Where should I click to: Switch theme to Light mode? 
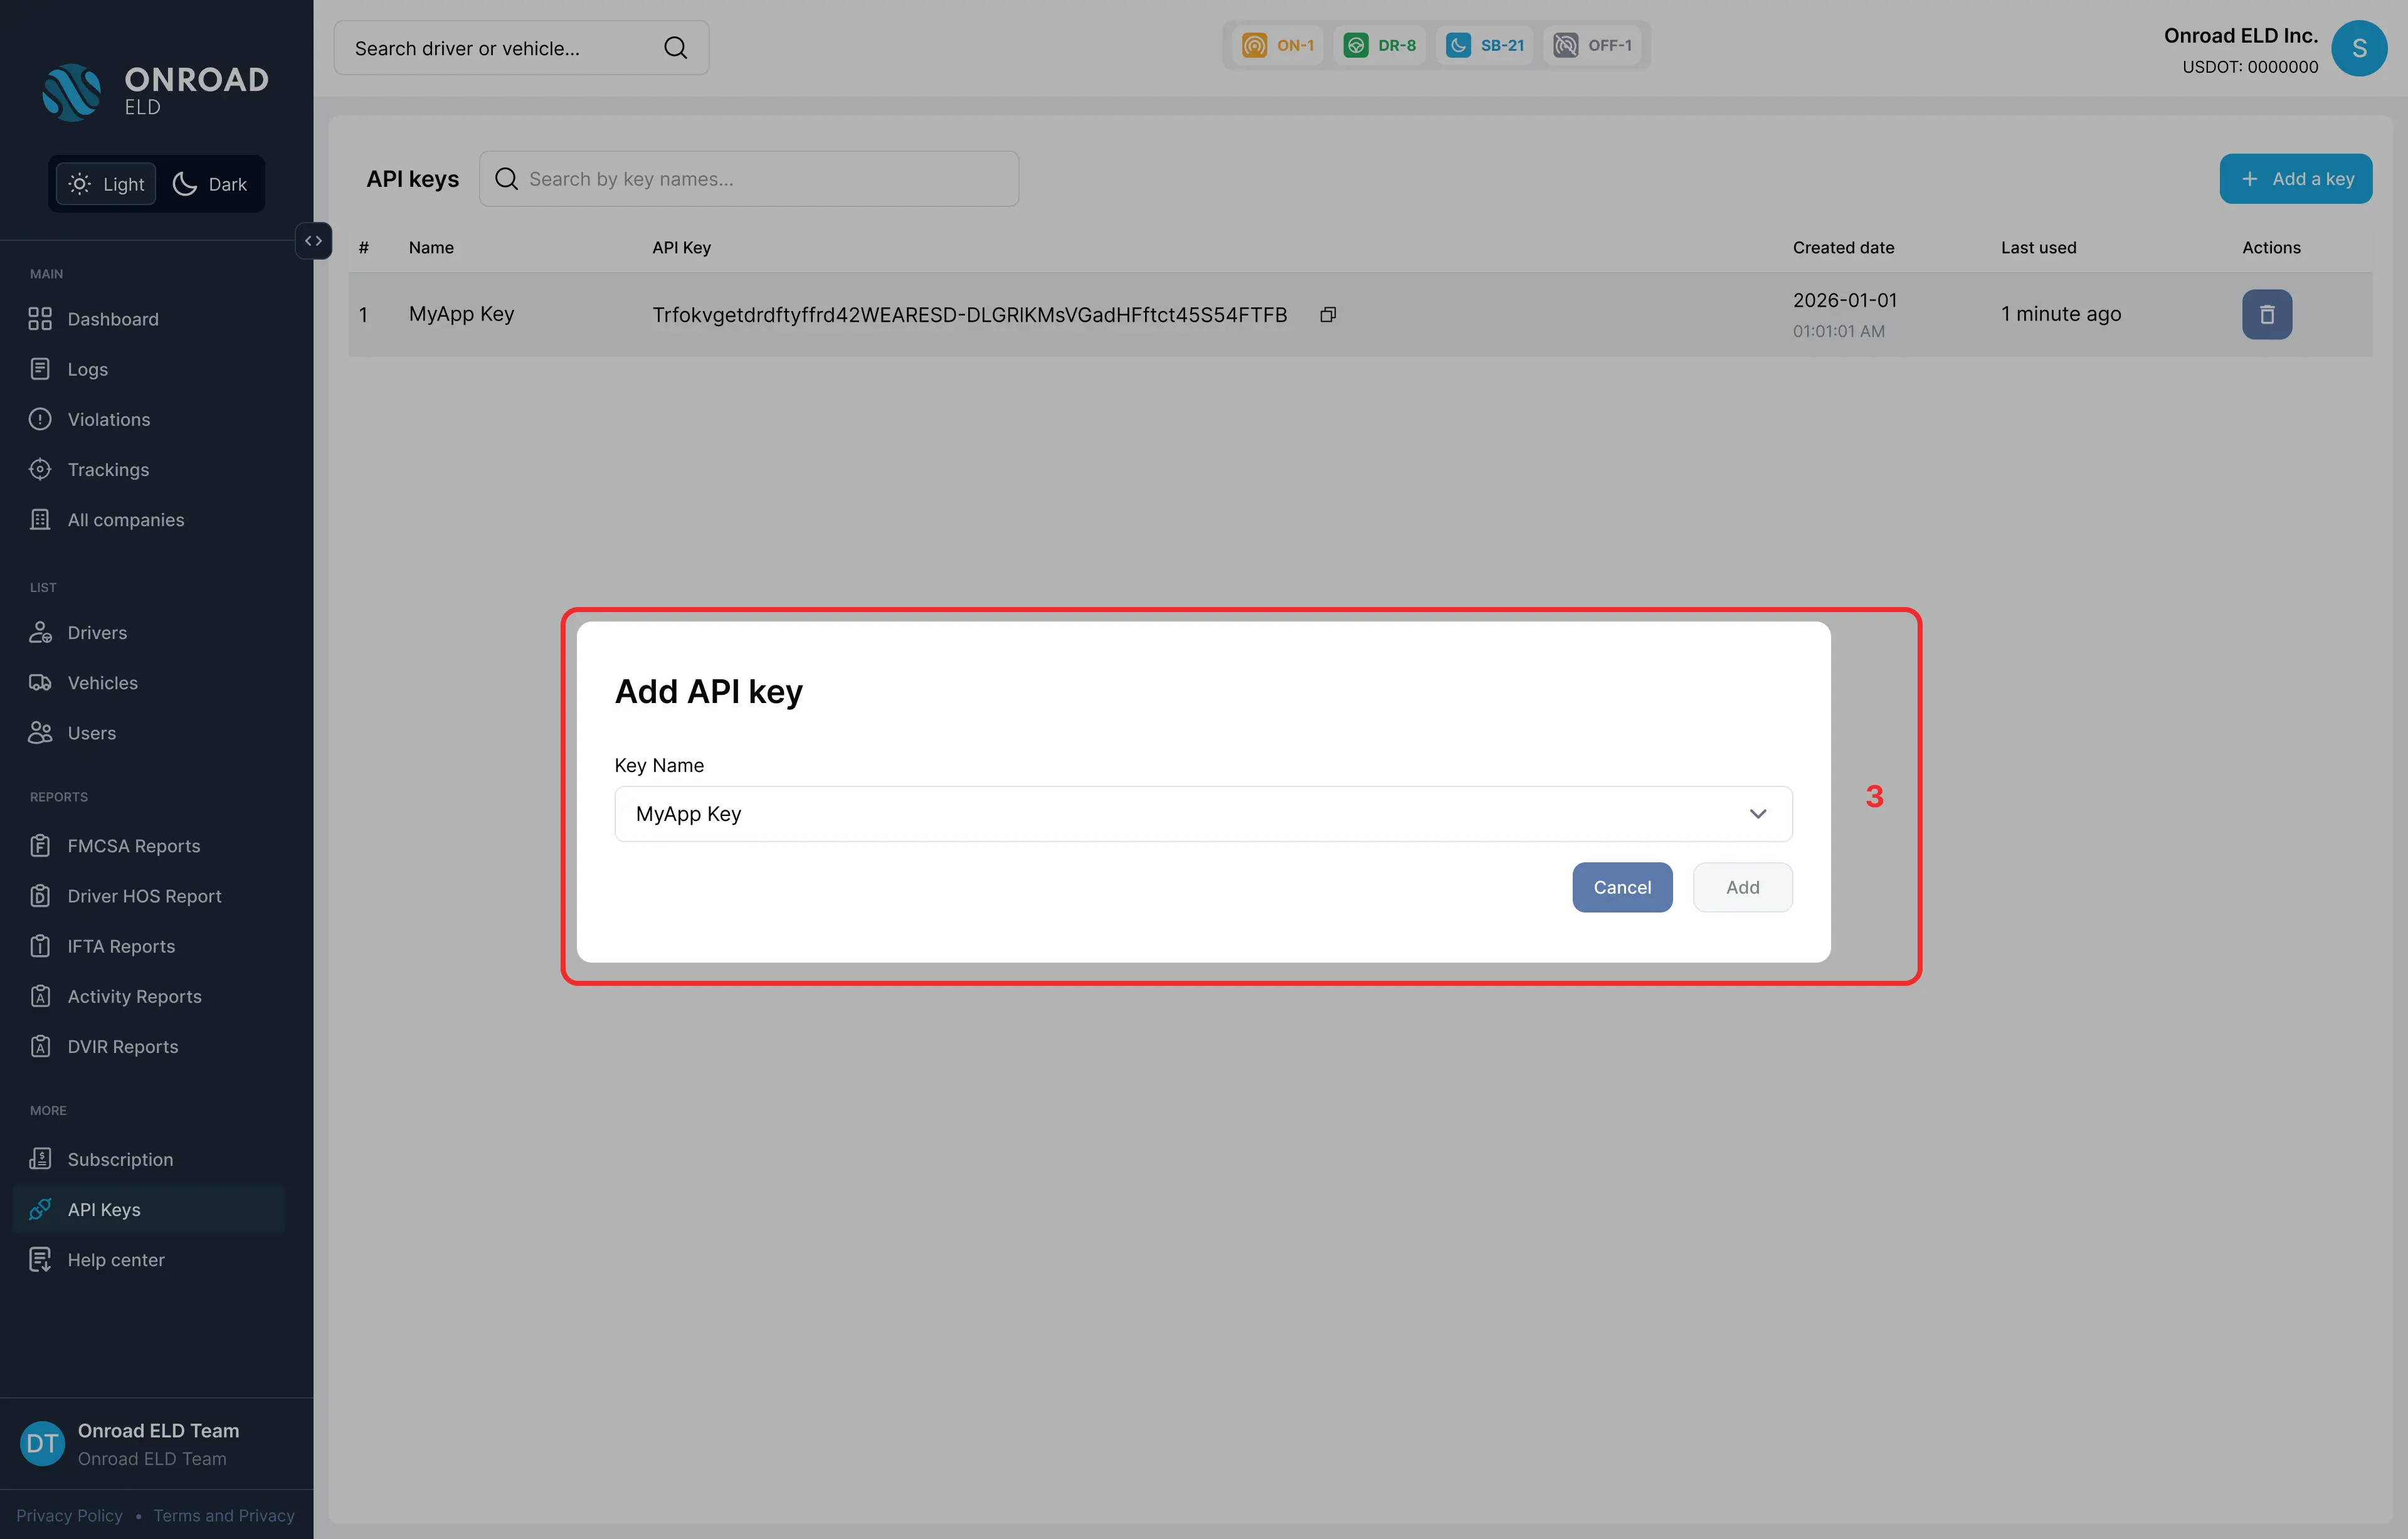106,184
